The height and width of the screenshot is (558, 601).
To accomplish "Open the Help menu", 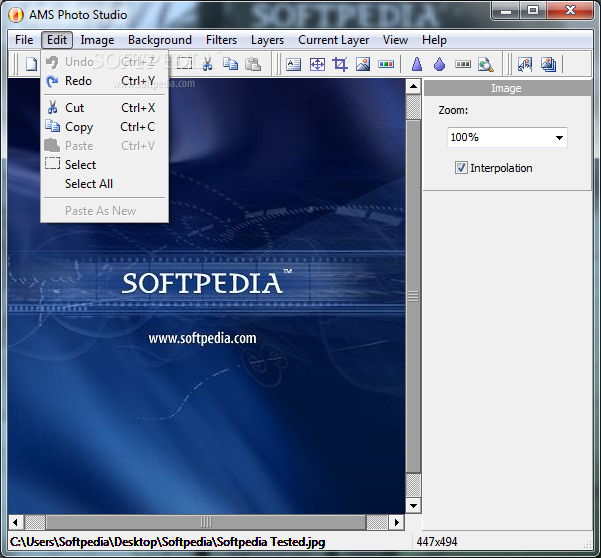I will pyautogui.click(x=434, y=40).
